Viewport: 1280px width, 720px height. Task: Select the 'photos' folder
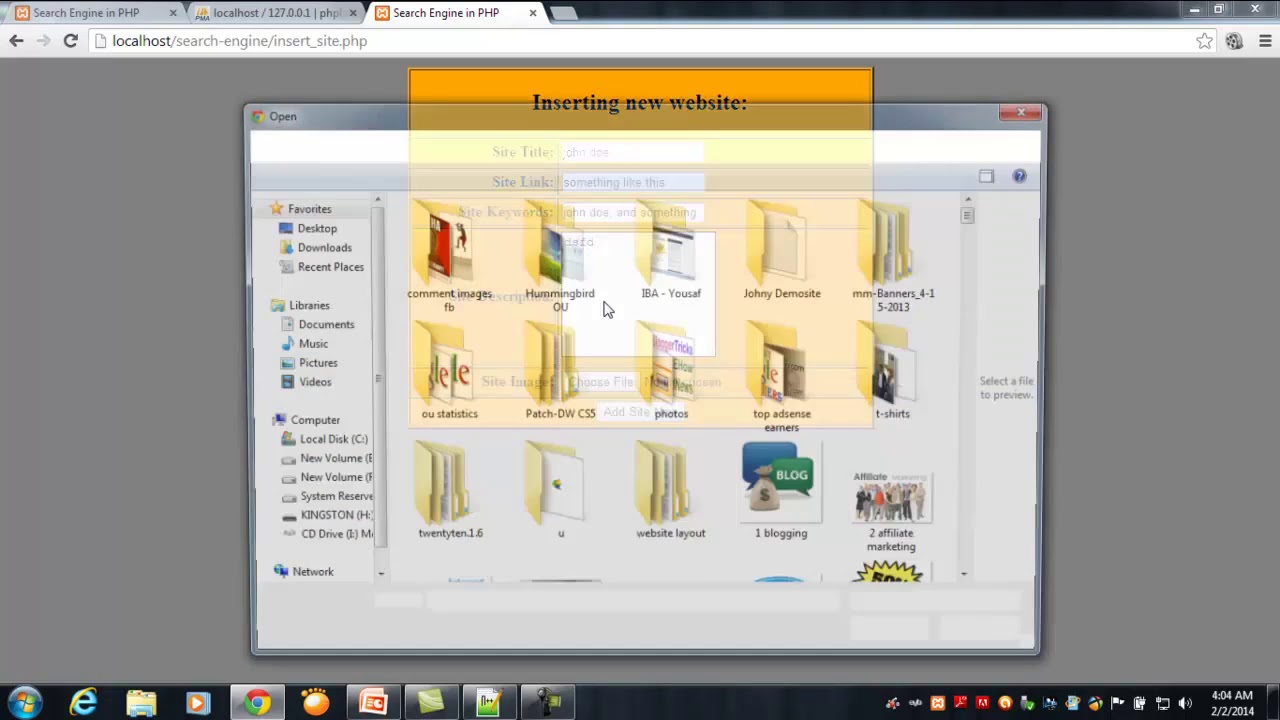tap(671, 372)
